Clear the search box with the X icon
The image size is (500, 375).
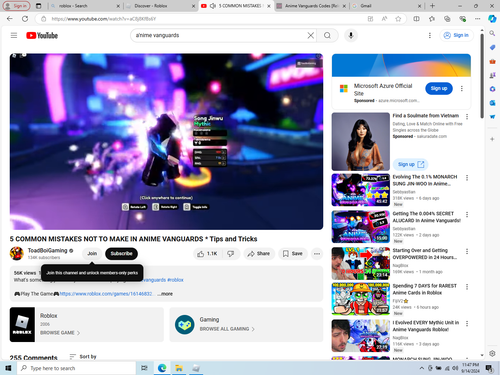coord(310,35)
